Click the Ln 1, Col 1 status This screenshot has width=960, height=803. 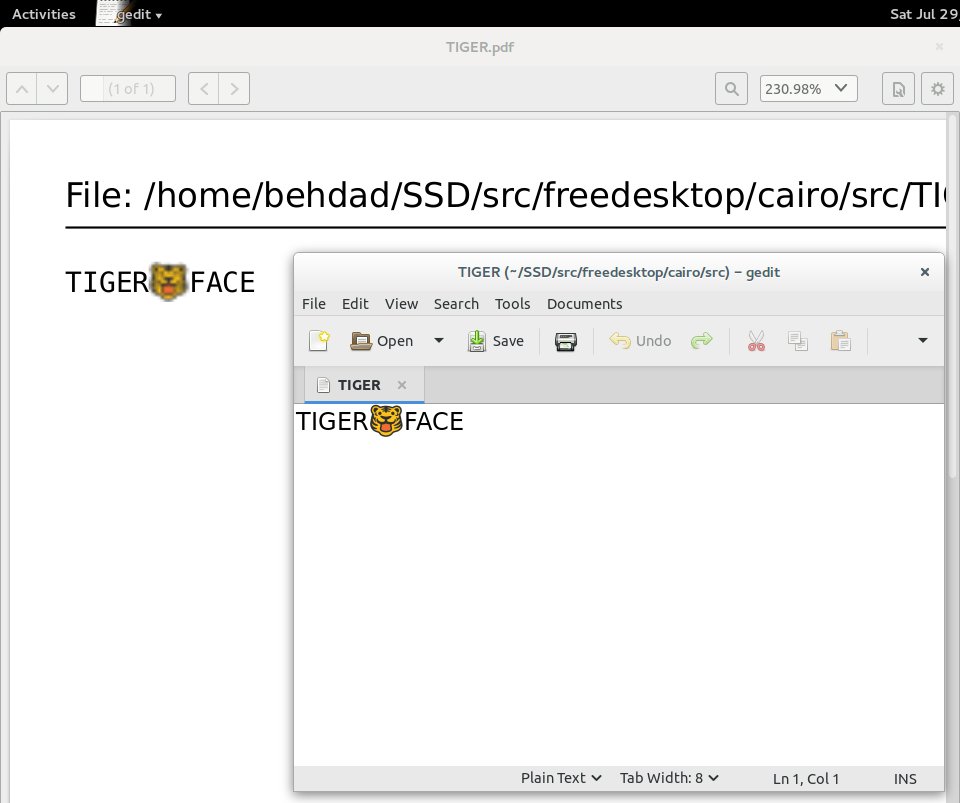pos(806,779)
